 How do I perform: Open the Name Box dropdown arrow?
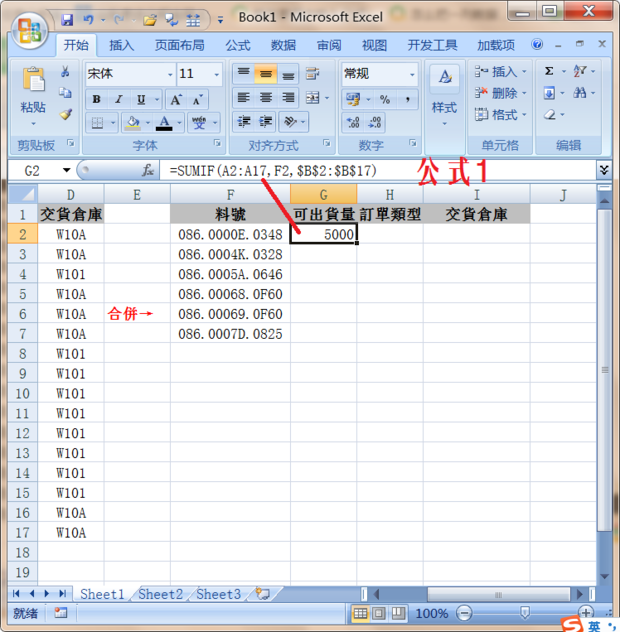(67, 170)
